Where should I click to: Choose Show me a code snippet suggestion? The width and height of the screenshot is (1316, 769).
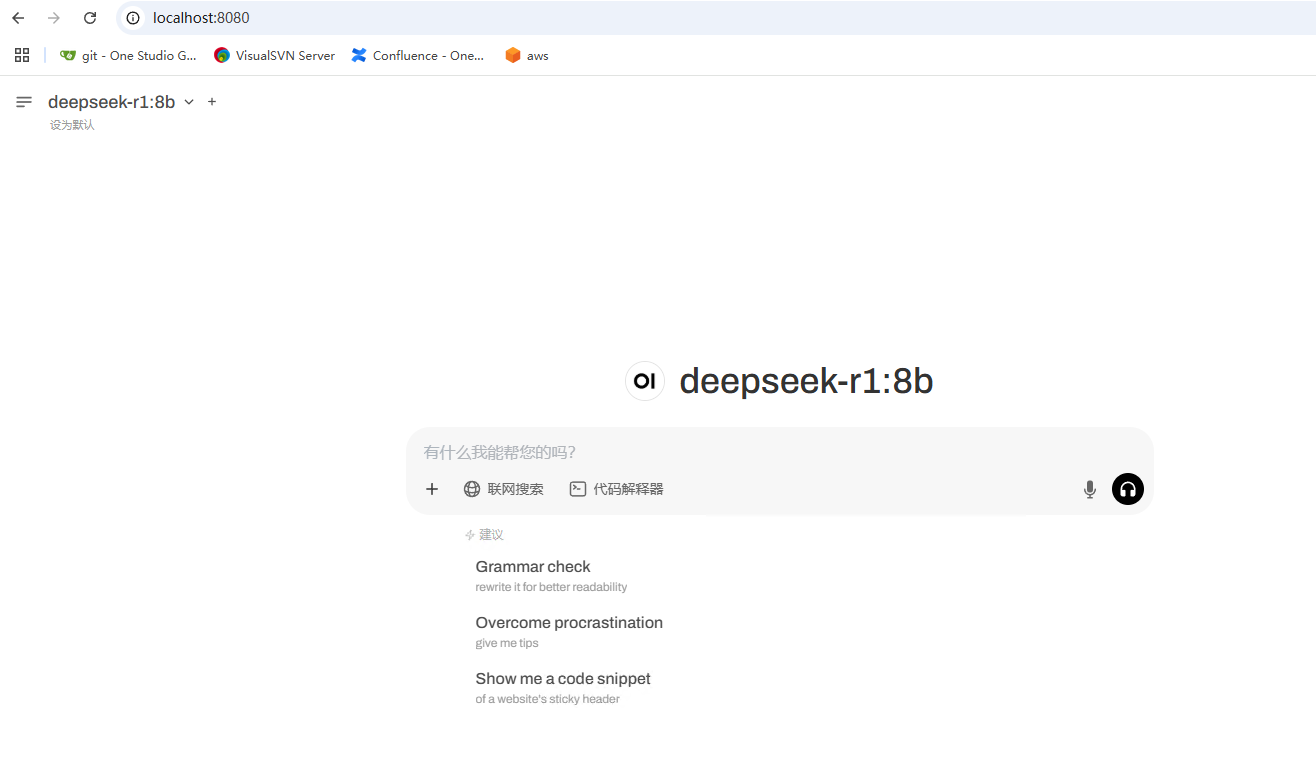(563, 688)
